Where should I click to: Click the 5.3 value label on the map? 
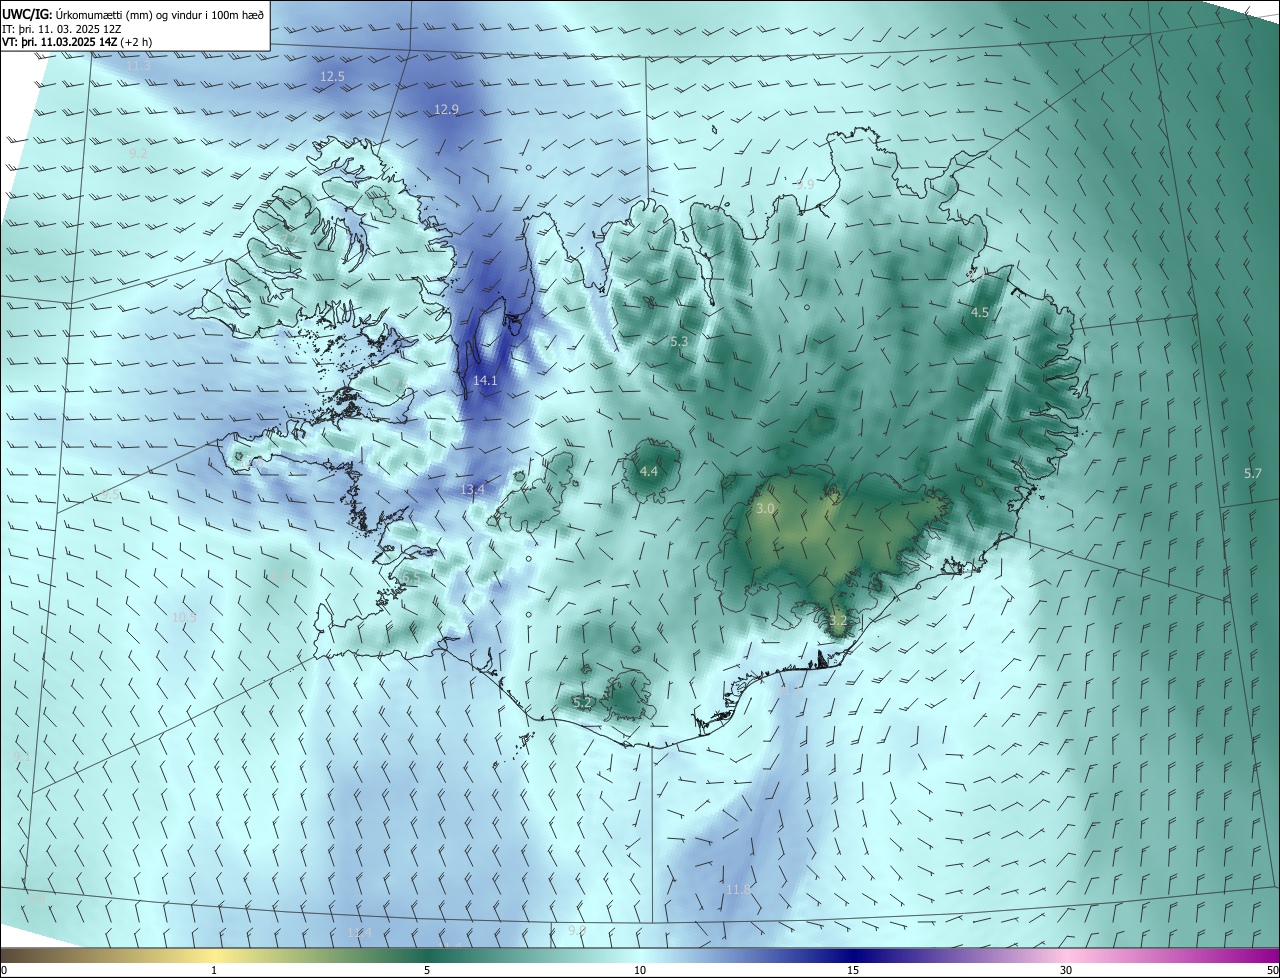click(x=678, y=341)
